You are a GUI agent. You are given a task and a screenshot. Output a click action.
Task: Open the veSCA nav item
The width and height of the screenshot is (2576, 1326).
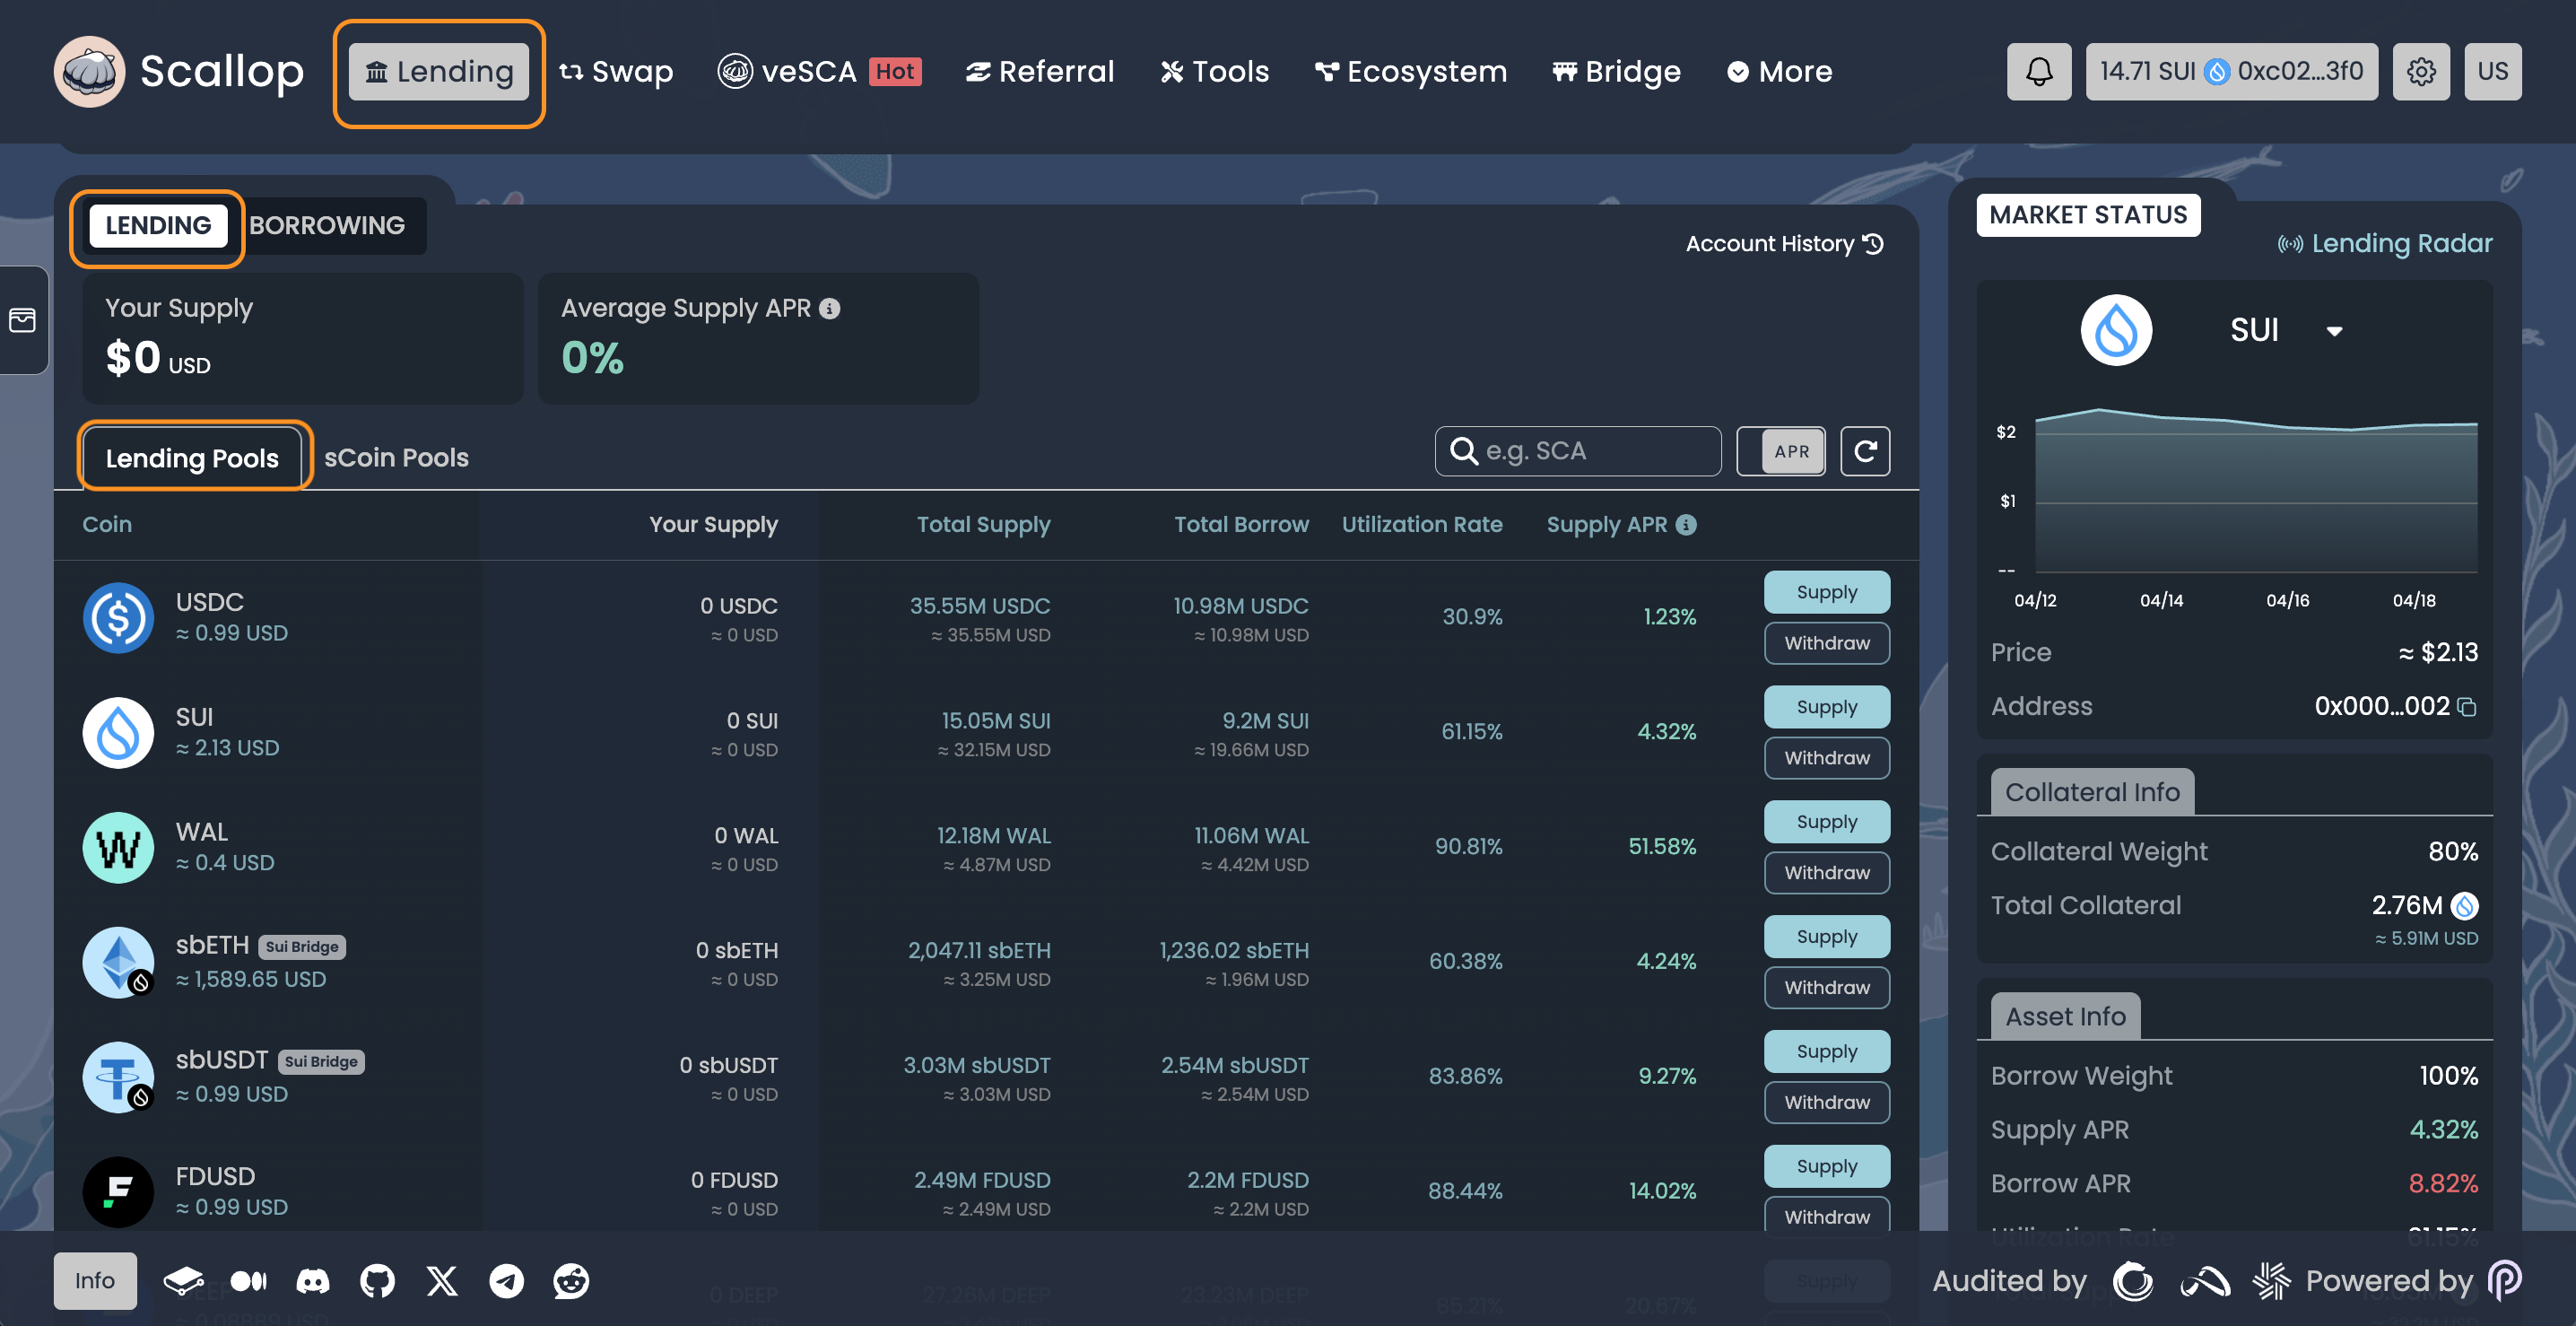point(820,71)
